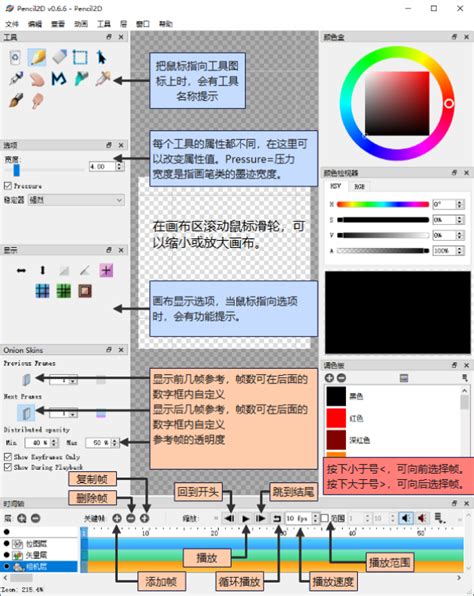Open the 动画 menu

[81, 24]
